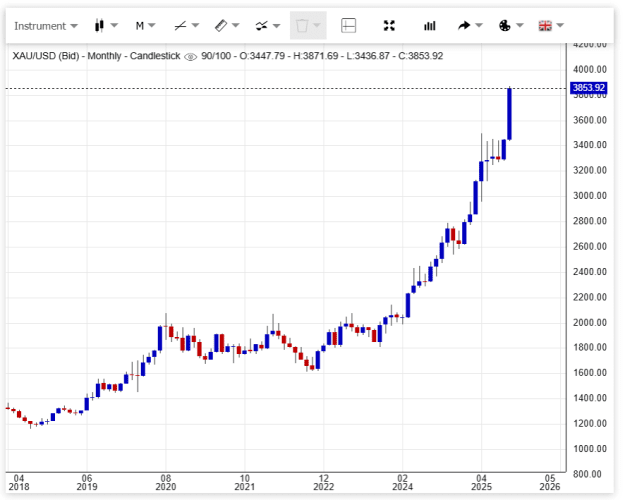This screenshot has height=500, width=625.
Task: Toggle the eye visibility icon beside Candlestick
Action: 191,57
